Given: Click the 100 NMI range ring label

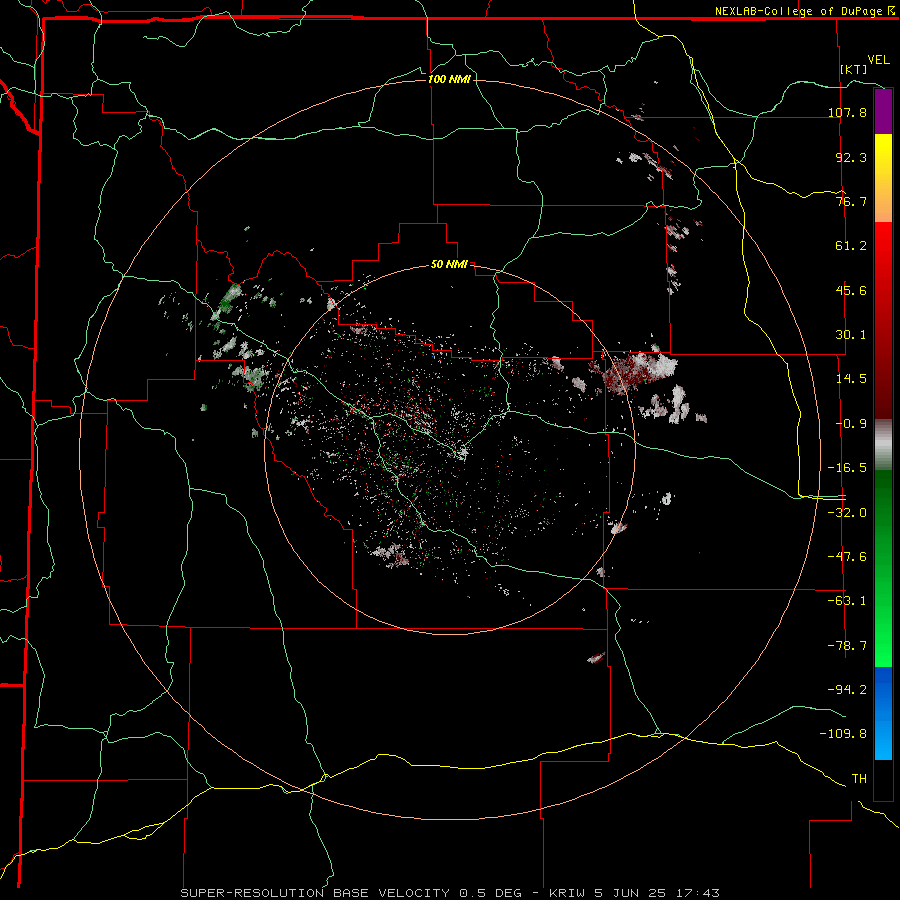Looking at the screenshot, I should [x=449, y=79].
